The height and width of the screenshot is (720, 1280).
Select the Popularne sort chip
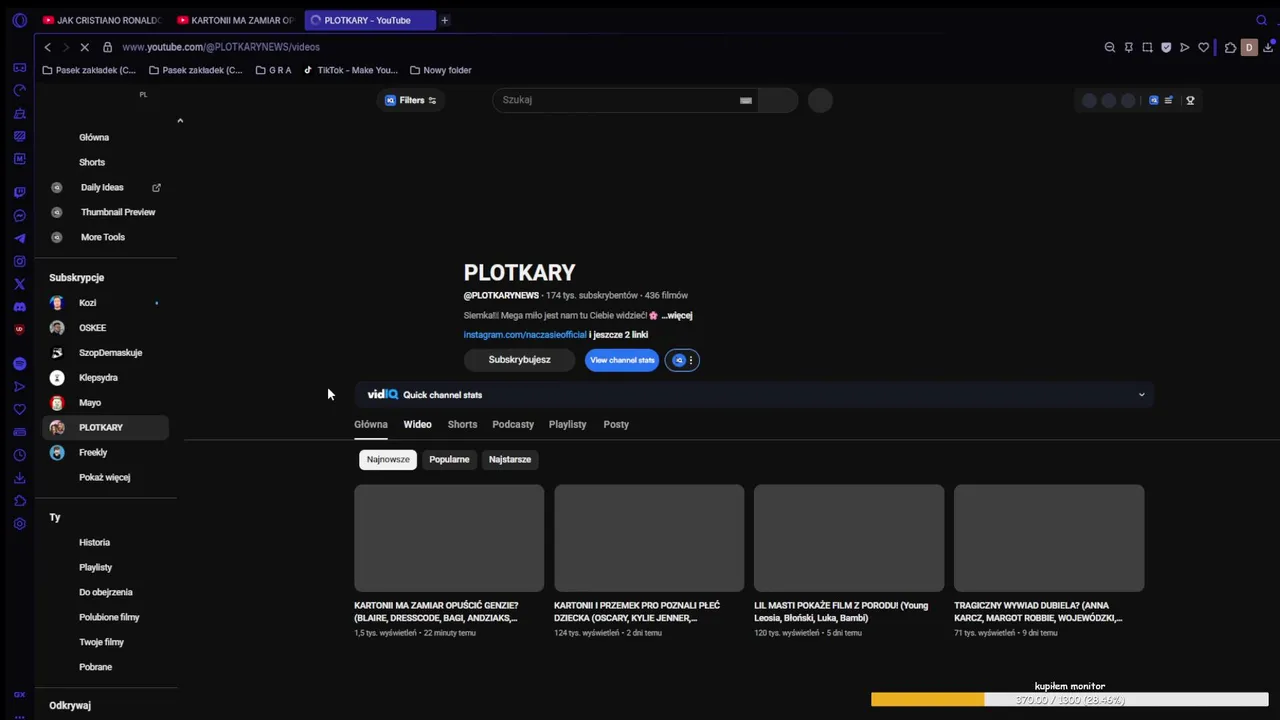[449, 459]
